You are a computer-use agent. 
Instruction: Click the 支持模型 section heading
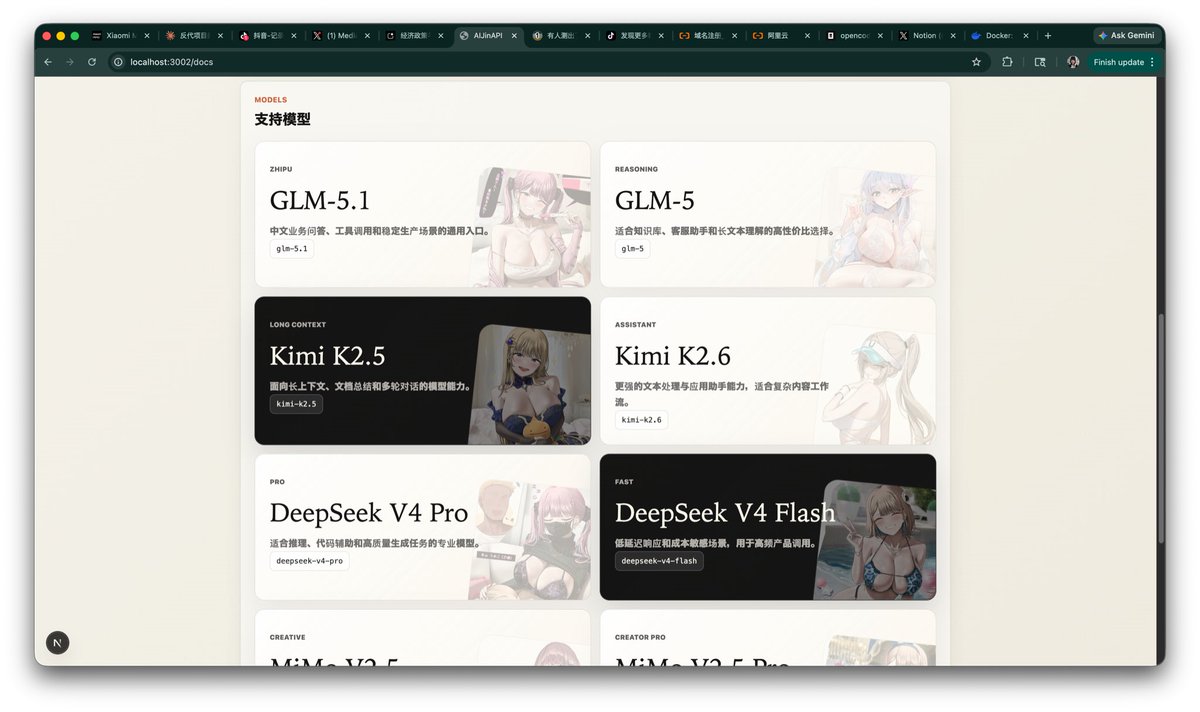[x=282, y=119]
